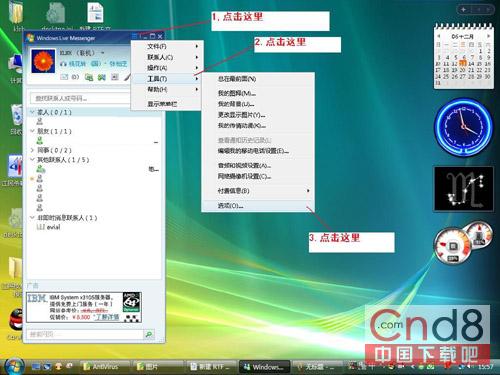Toggle 总在最前面(N) in the Tools submenu

coord(258,79)
